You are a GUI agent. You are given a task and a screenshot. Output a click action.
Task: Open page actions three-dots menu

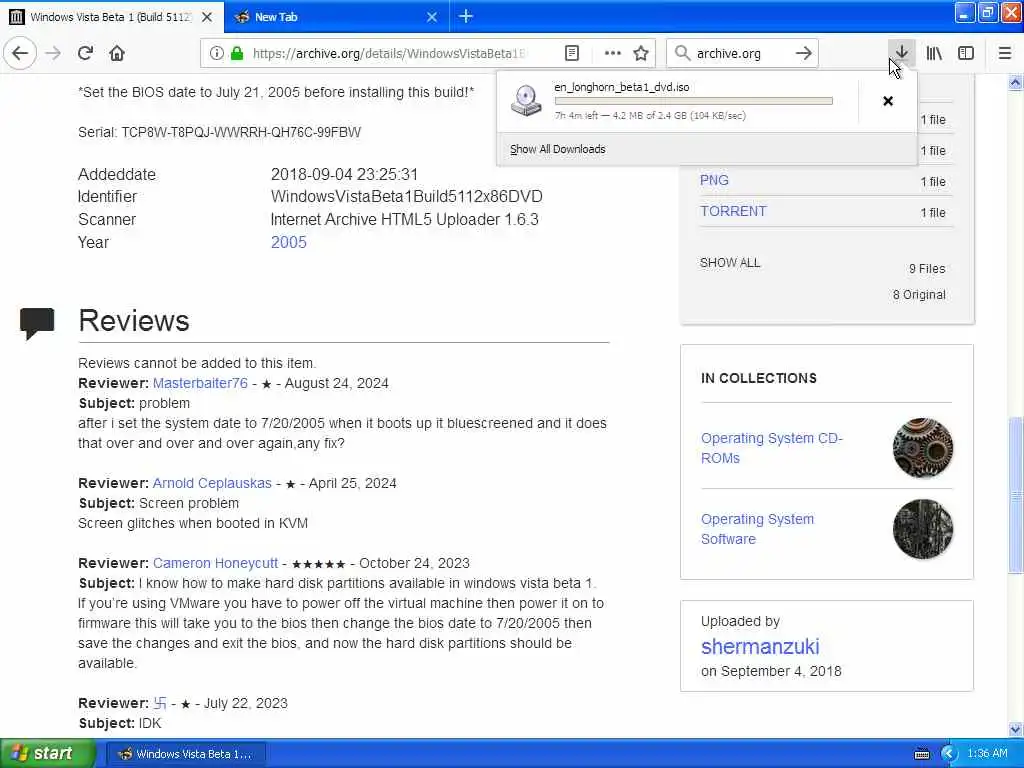(613, 53)
